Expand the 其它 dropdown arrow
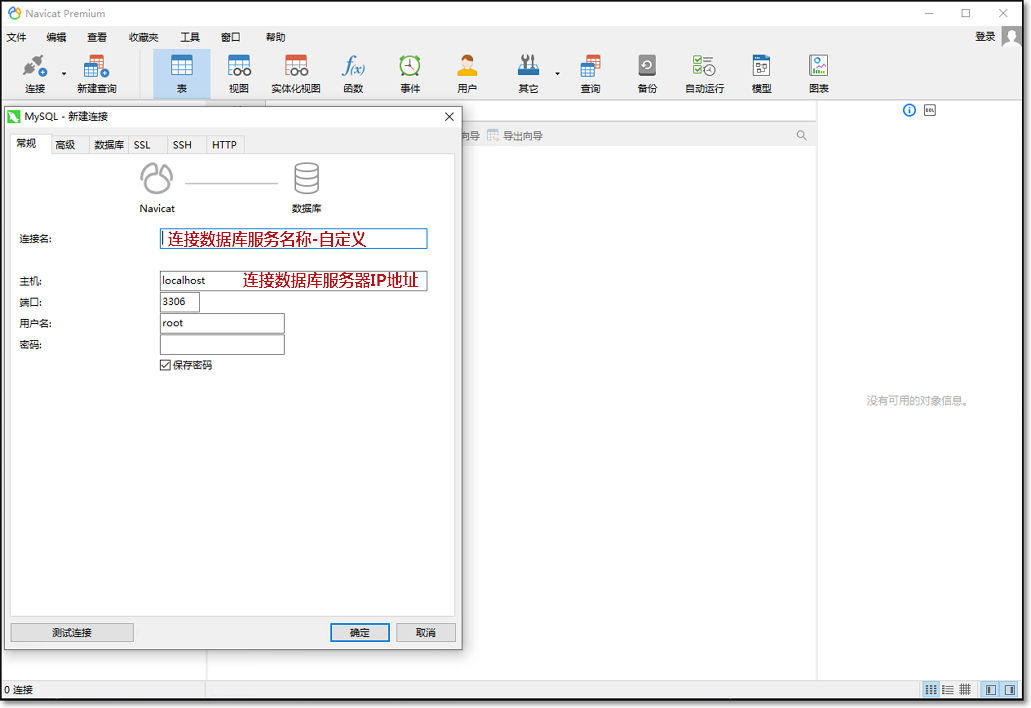1031x708 pixels. click(x=557, y=73)
